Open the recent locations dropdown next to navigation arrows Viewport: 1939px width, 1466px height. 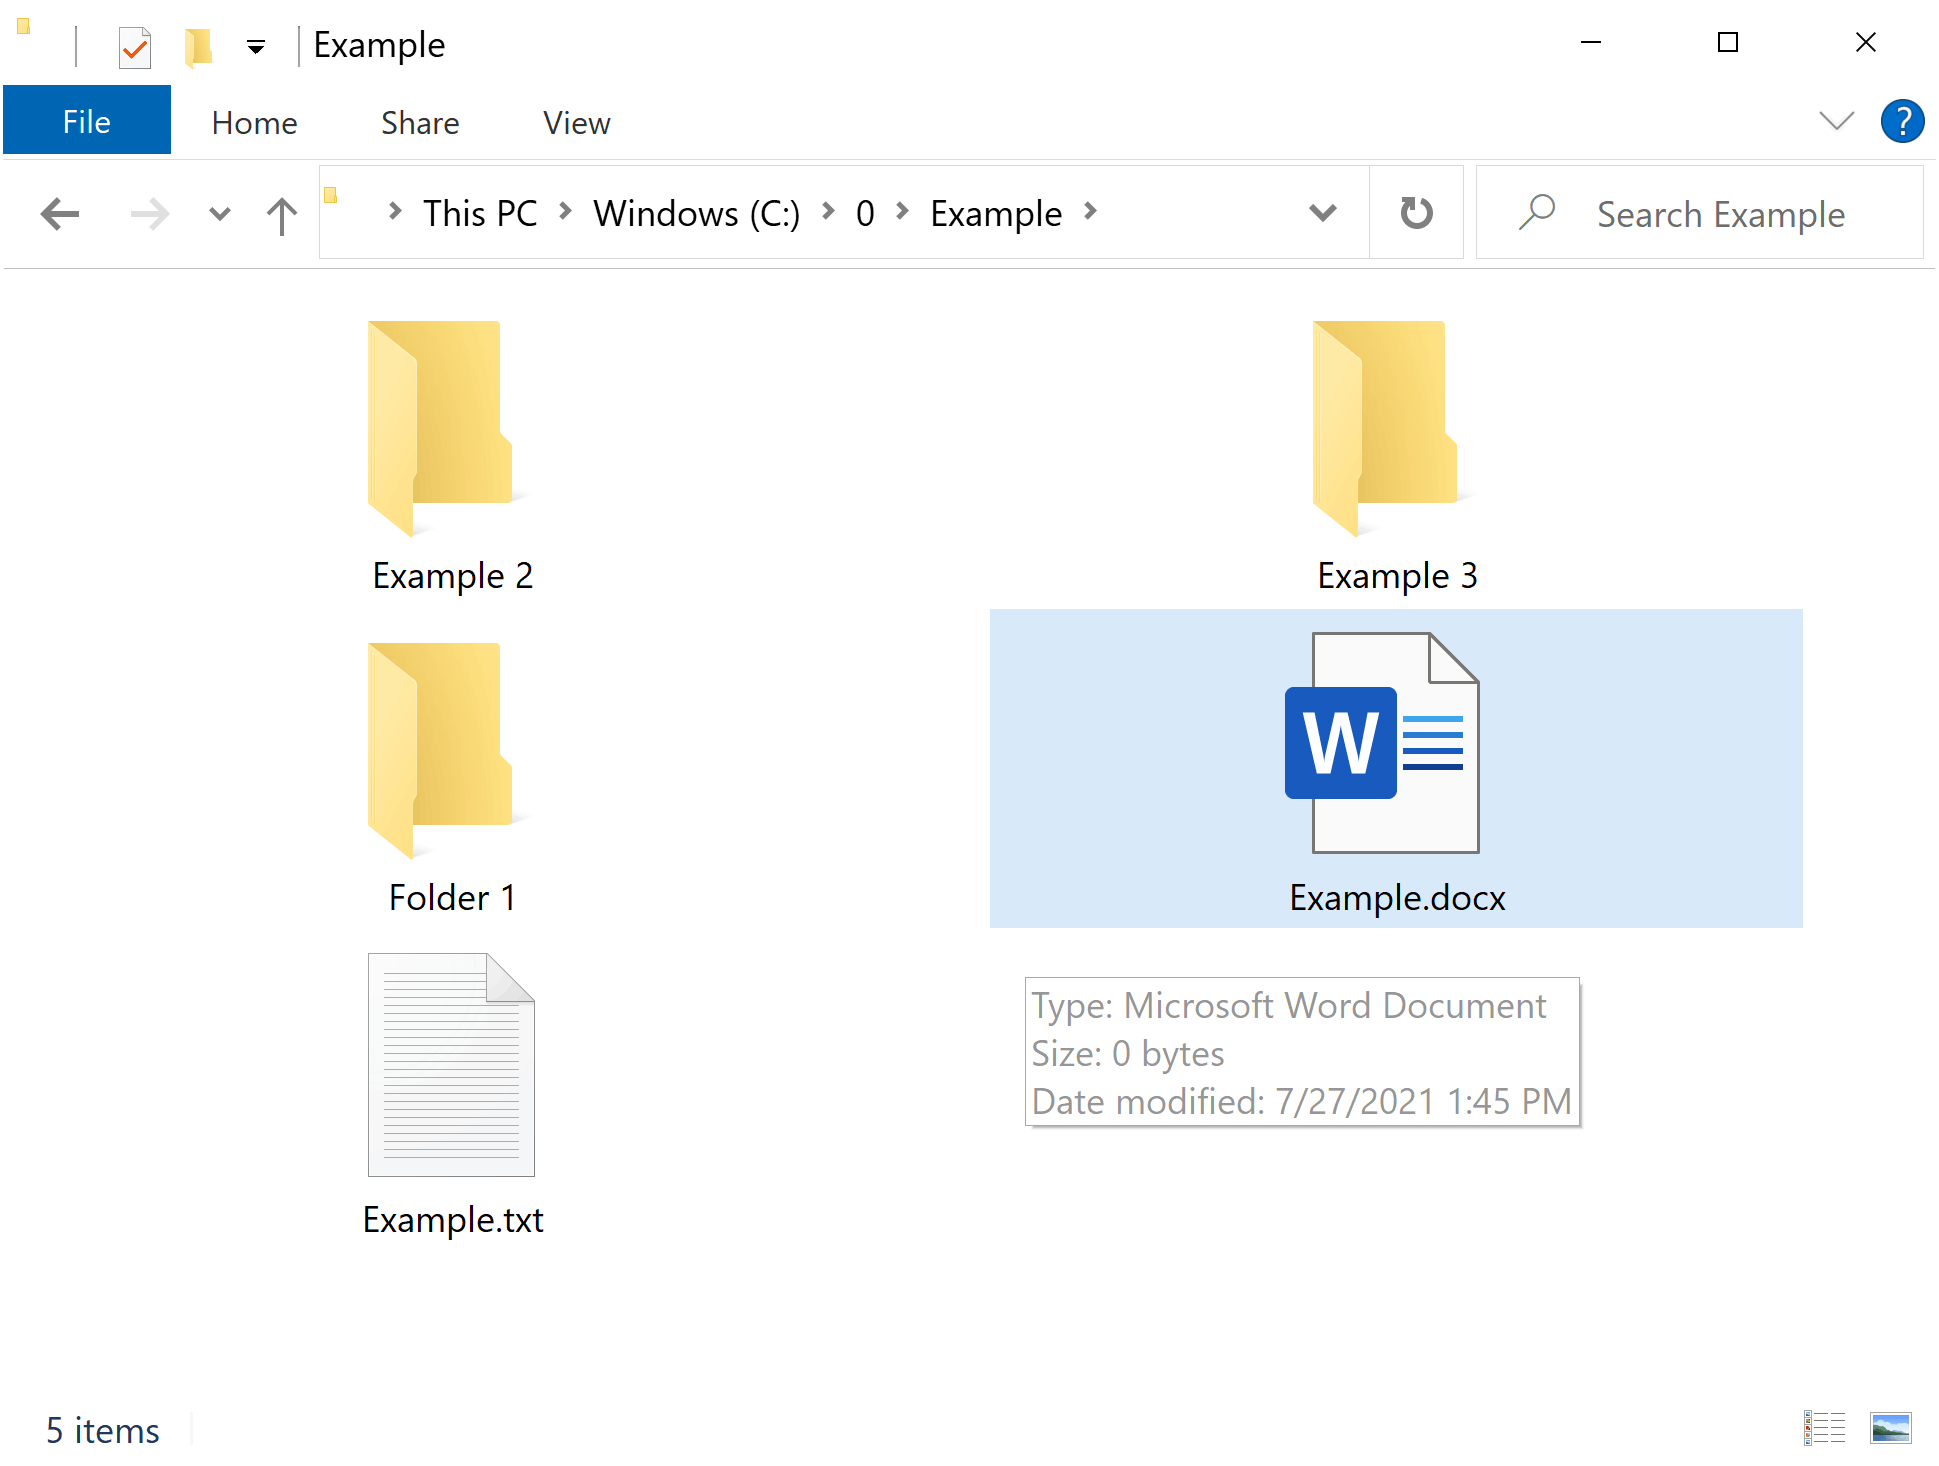tap(219, 213)
